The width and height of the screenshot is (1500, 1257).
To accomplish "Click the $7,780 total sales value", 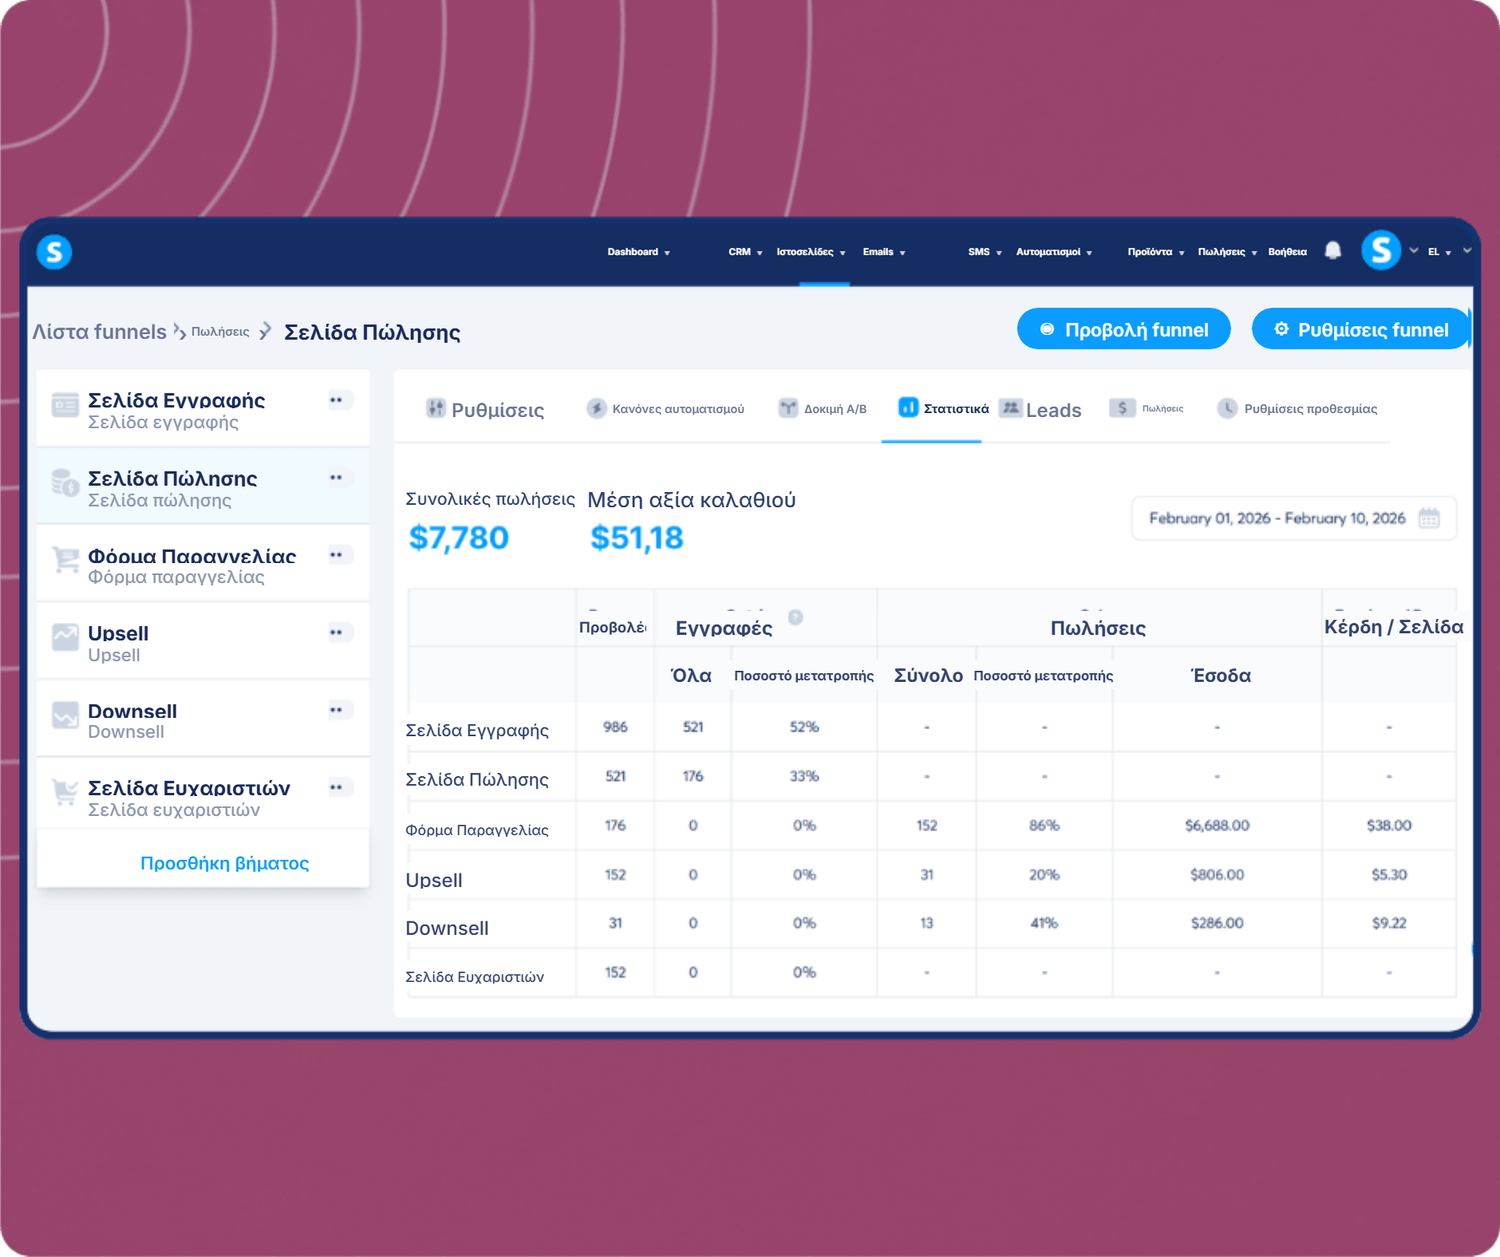I will point(459,538).
